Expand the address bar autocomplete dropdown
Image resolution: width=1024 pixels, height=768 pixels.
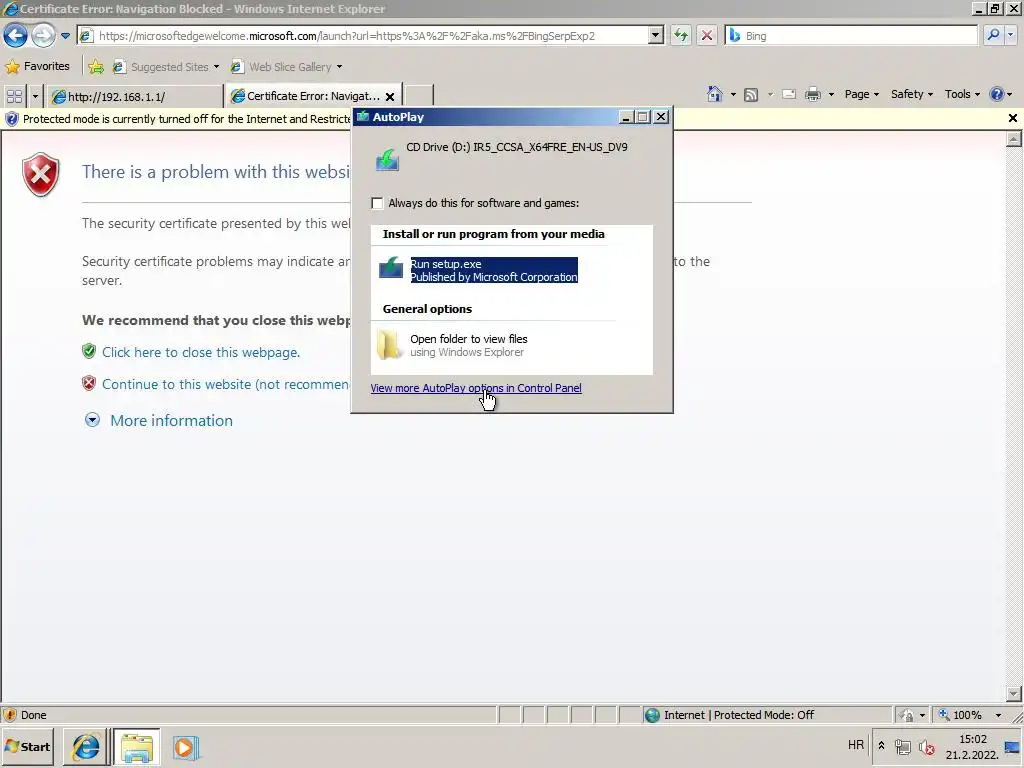point(656,36)
